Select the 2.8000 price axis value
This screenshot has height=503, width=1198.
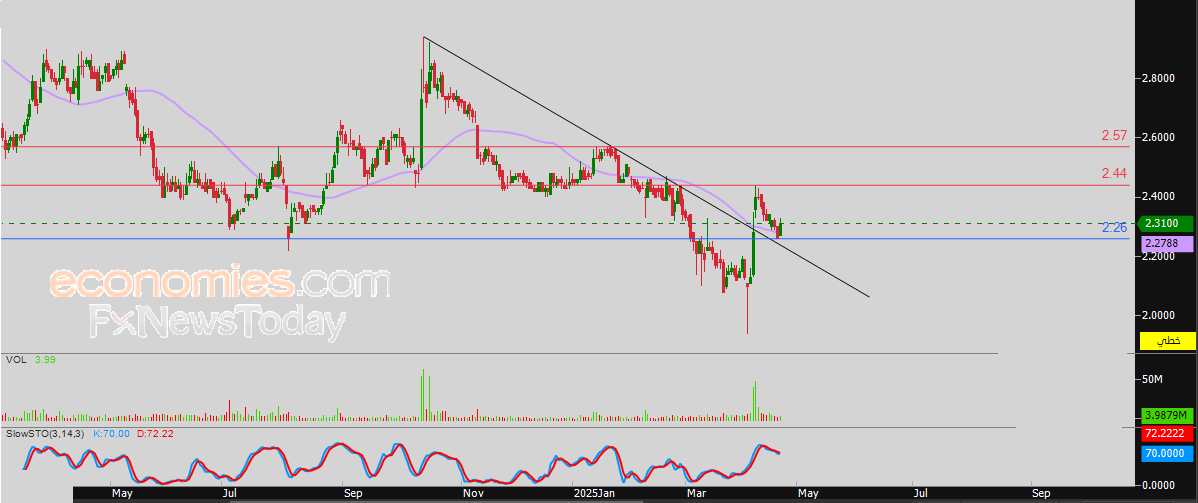tap(1160, 78)
